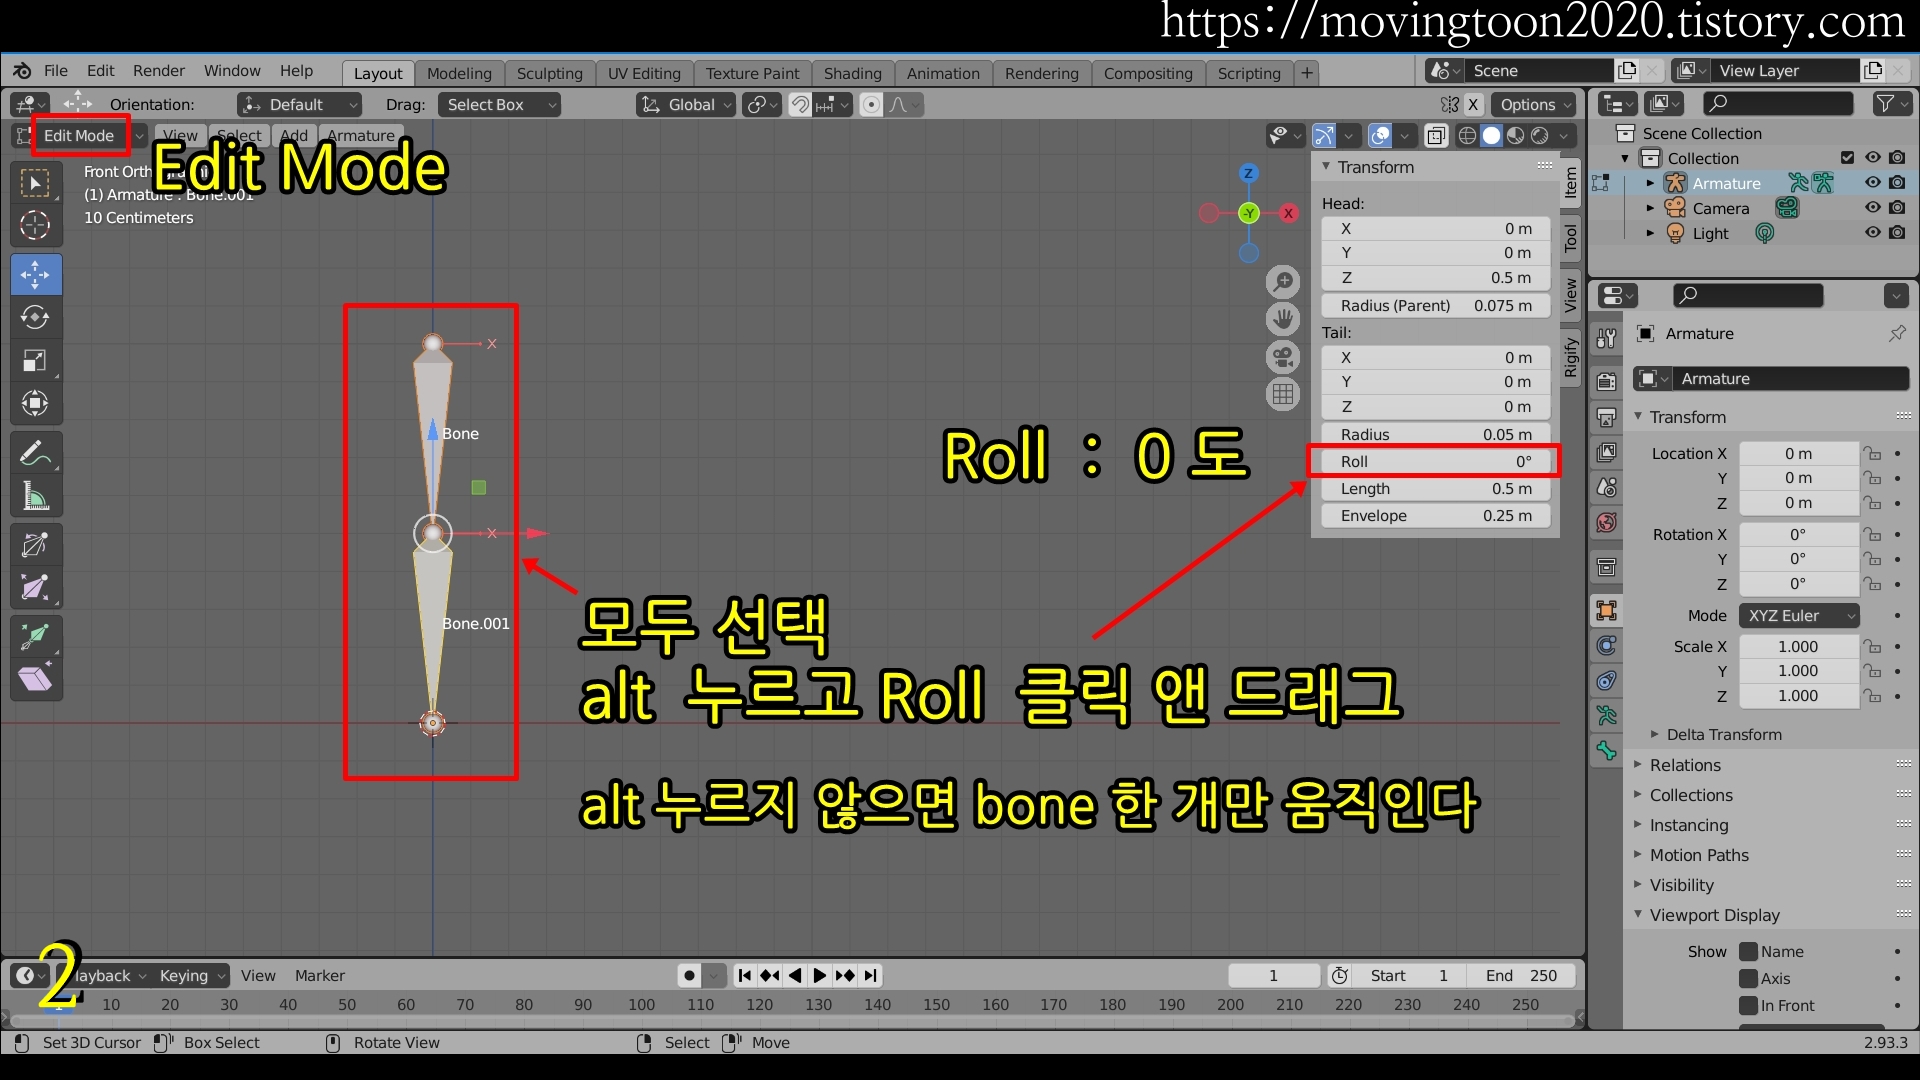
Task: Disable Armature in renders camera icon
Action: tap(1897, 183)
